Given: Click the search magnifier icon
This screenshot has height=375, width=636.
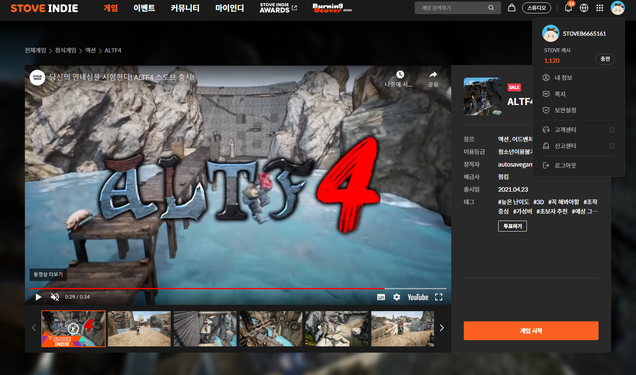Looking at the screenshot, I should (491, 8).
